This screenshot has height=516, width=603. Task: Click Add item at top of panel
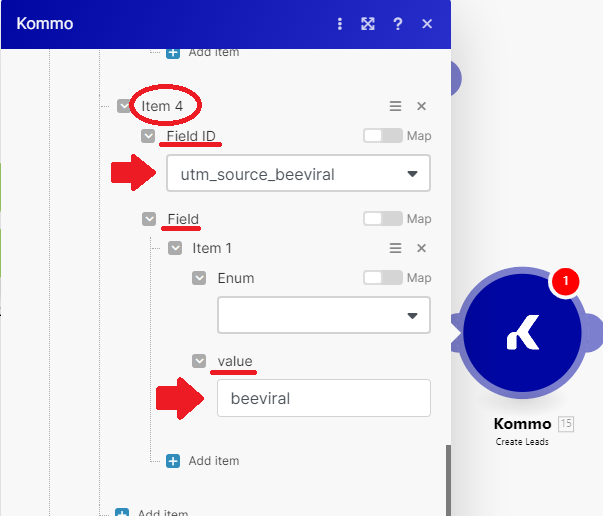[202, 53]
